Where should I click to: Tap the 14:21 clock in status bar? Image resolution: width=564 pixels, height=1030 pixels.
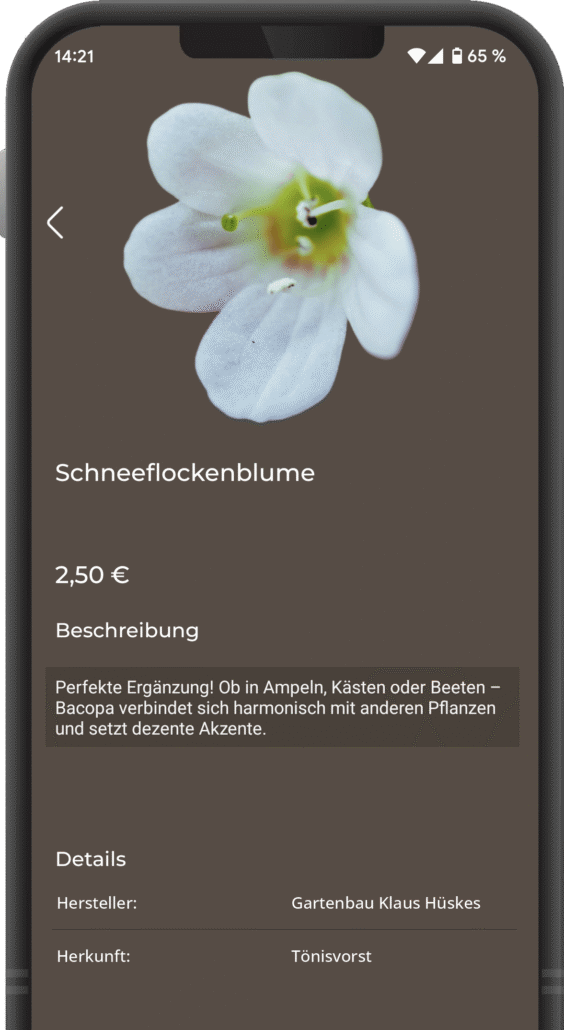(74, 56)
